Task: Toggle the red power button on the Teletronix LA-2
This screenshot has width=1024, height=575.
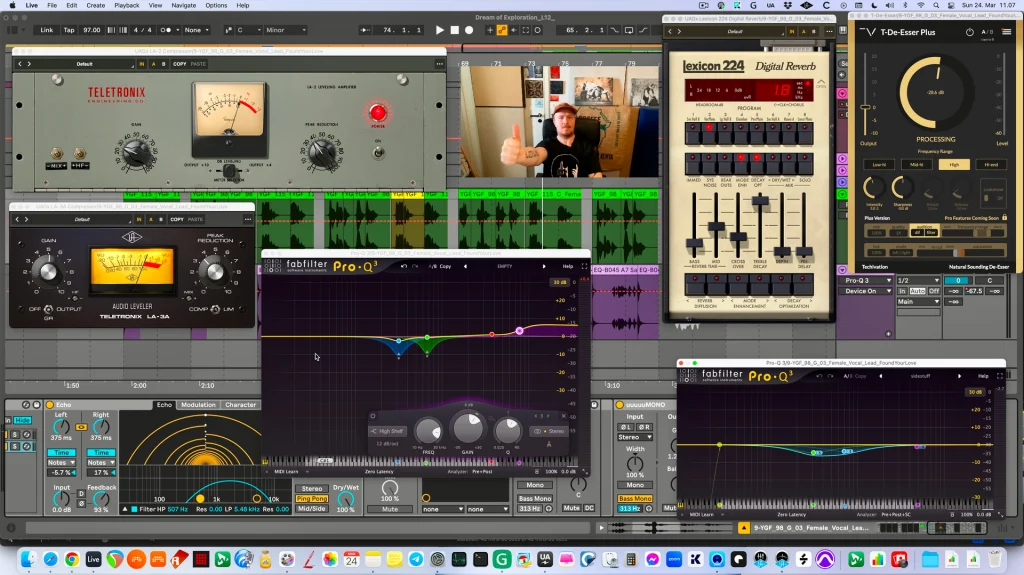Action: pyautogui.click(x=377, y=112)
